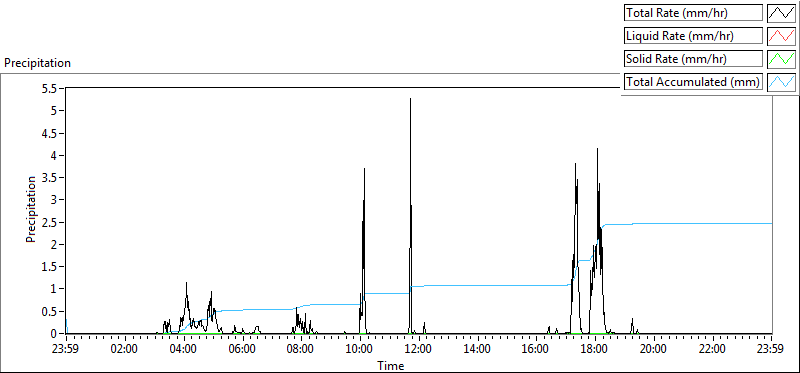This screenshot has height=373, width=800.
Task: Click the 04:00 time axis label
Action: pos(184,350)
